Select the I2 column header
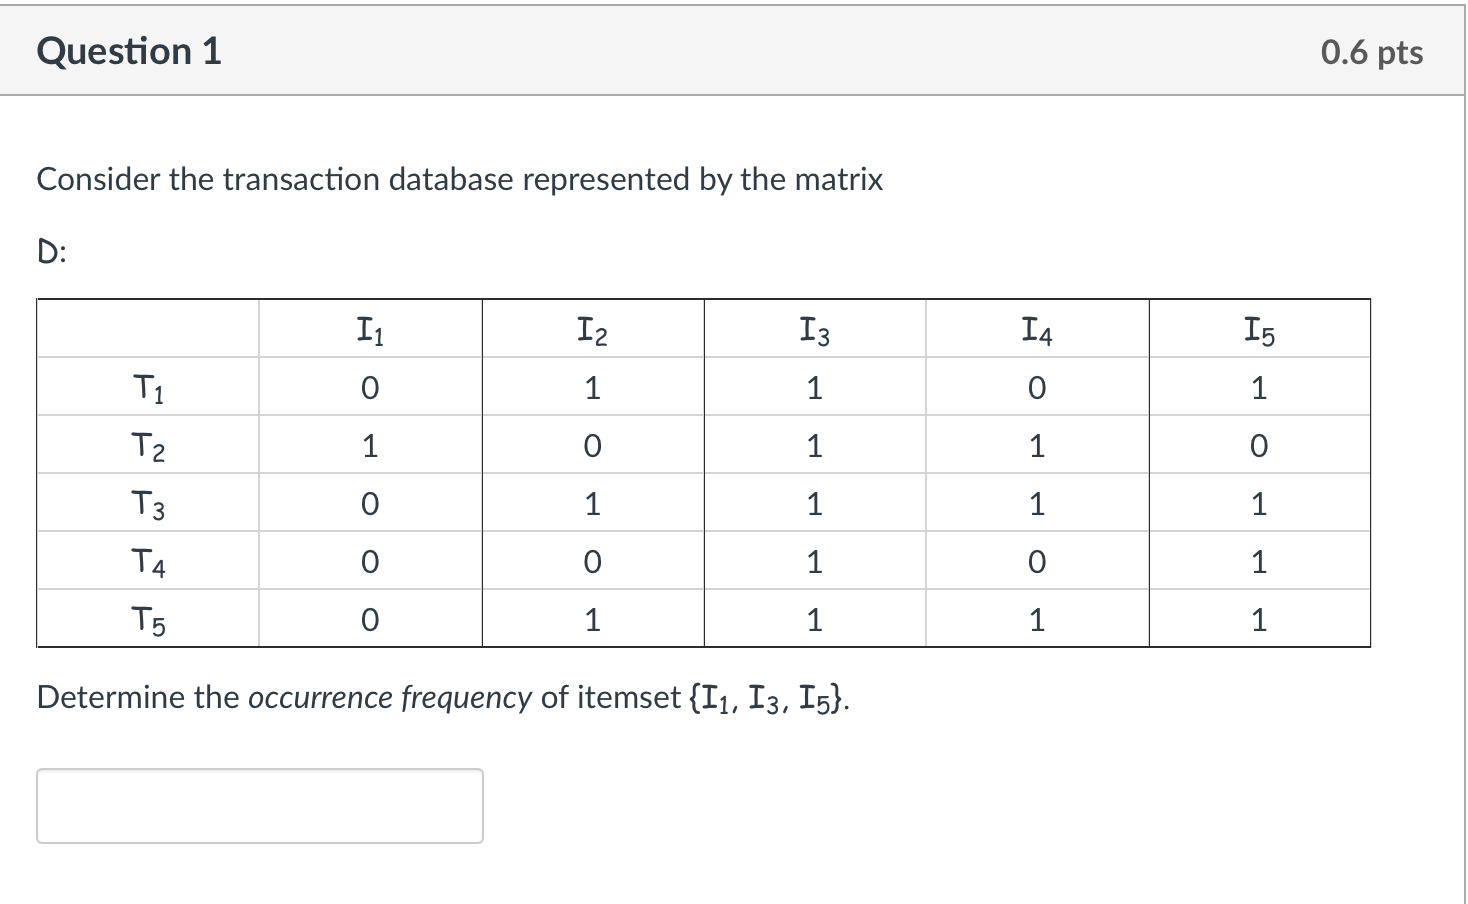The image size is (1468, 904). point(592,329)
